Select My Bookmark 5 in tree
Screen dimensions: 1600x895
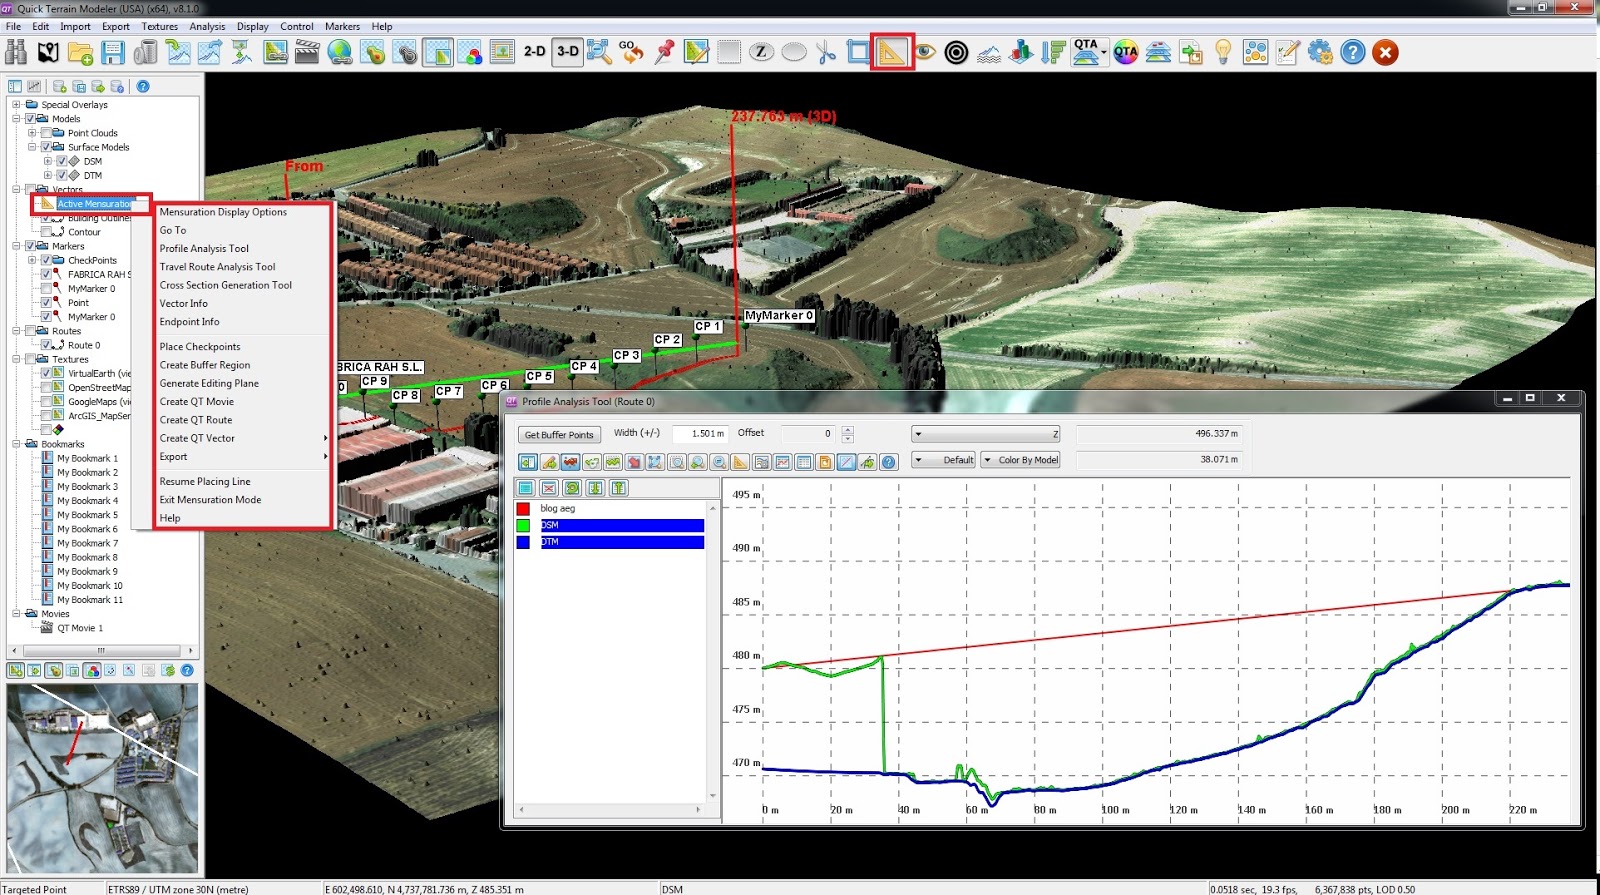point(87,515)
